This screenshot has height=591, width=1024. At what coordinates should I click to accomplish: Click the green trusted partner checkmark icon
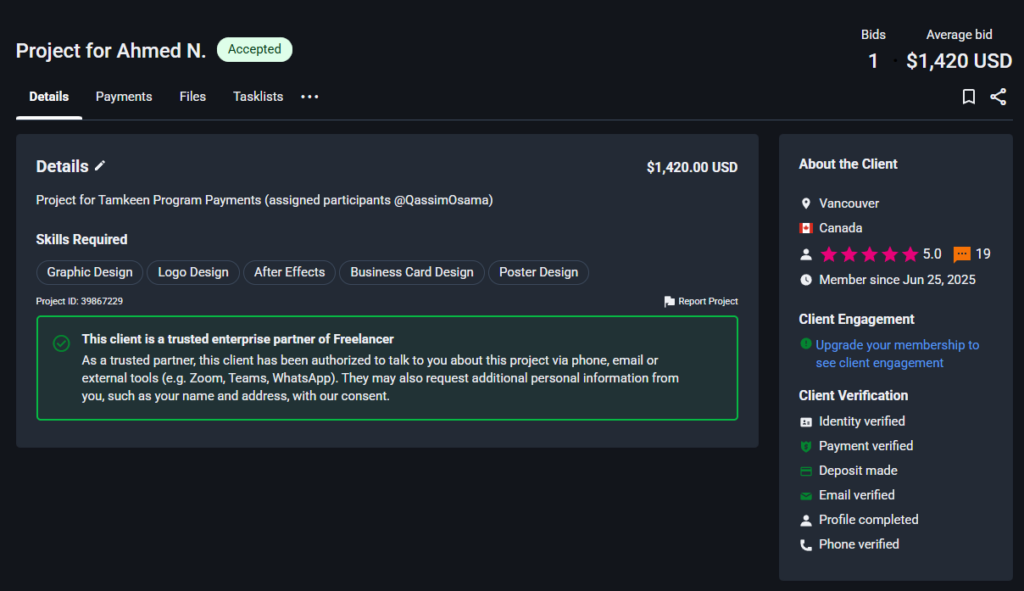tap(61, 343)
